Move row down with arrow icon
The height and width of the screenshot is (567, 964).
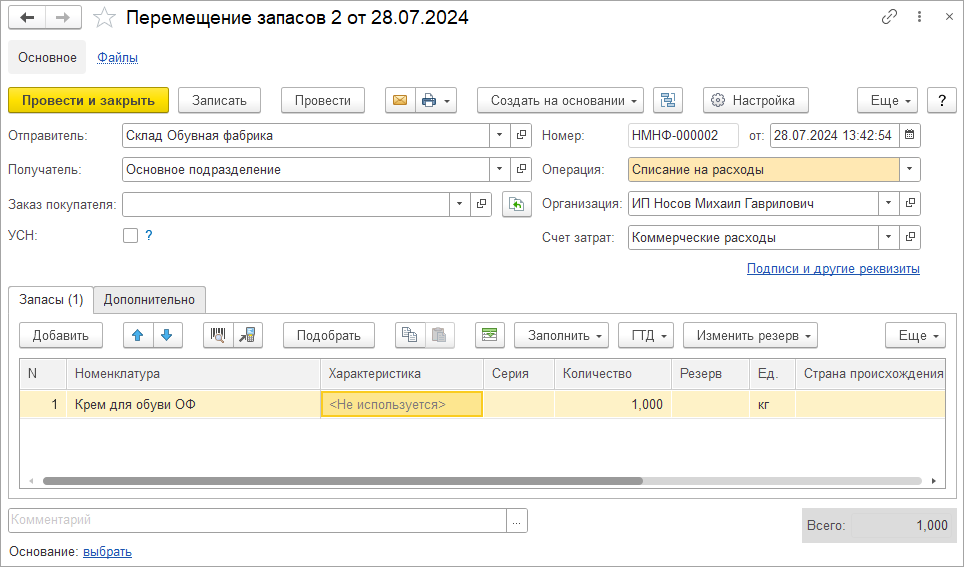166,335
